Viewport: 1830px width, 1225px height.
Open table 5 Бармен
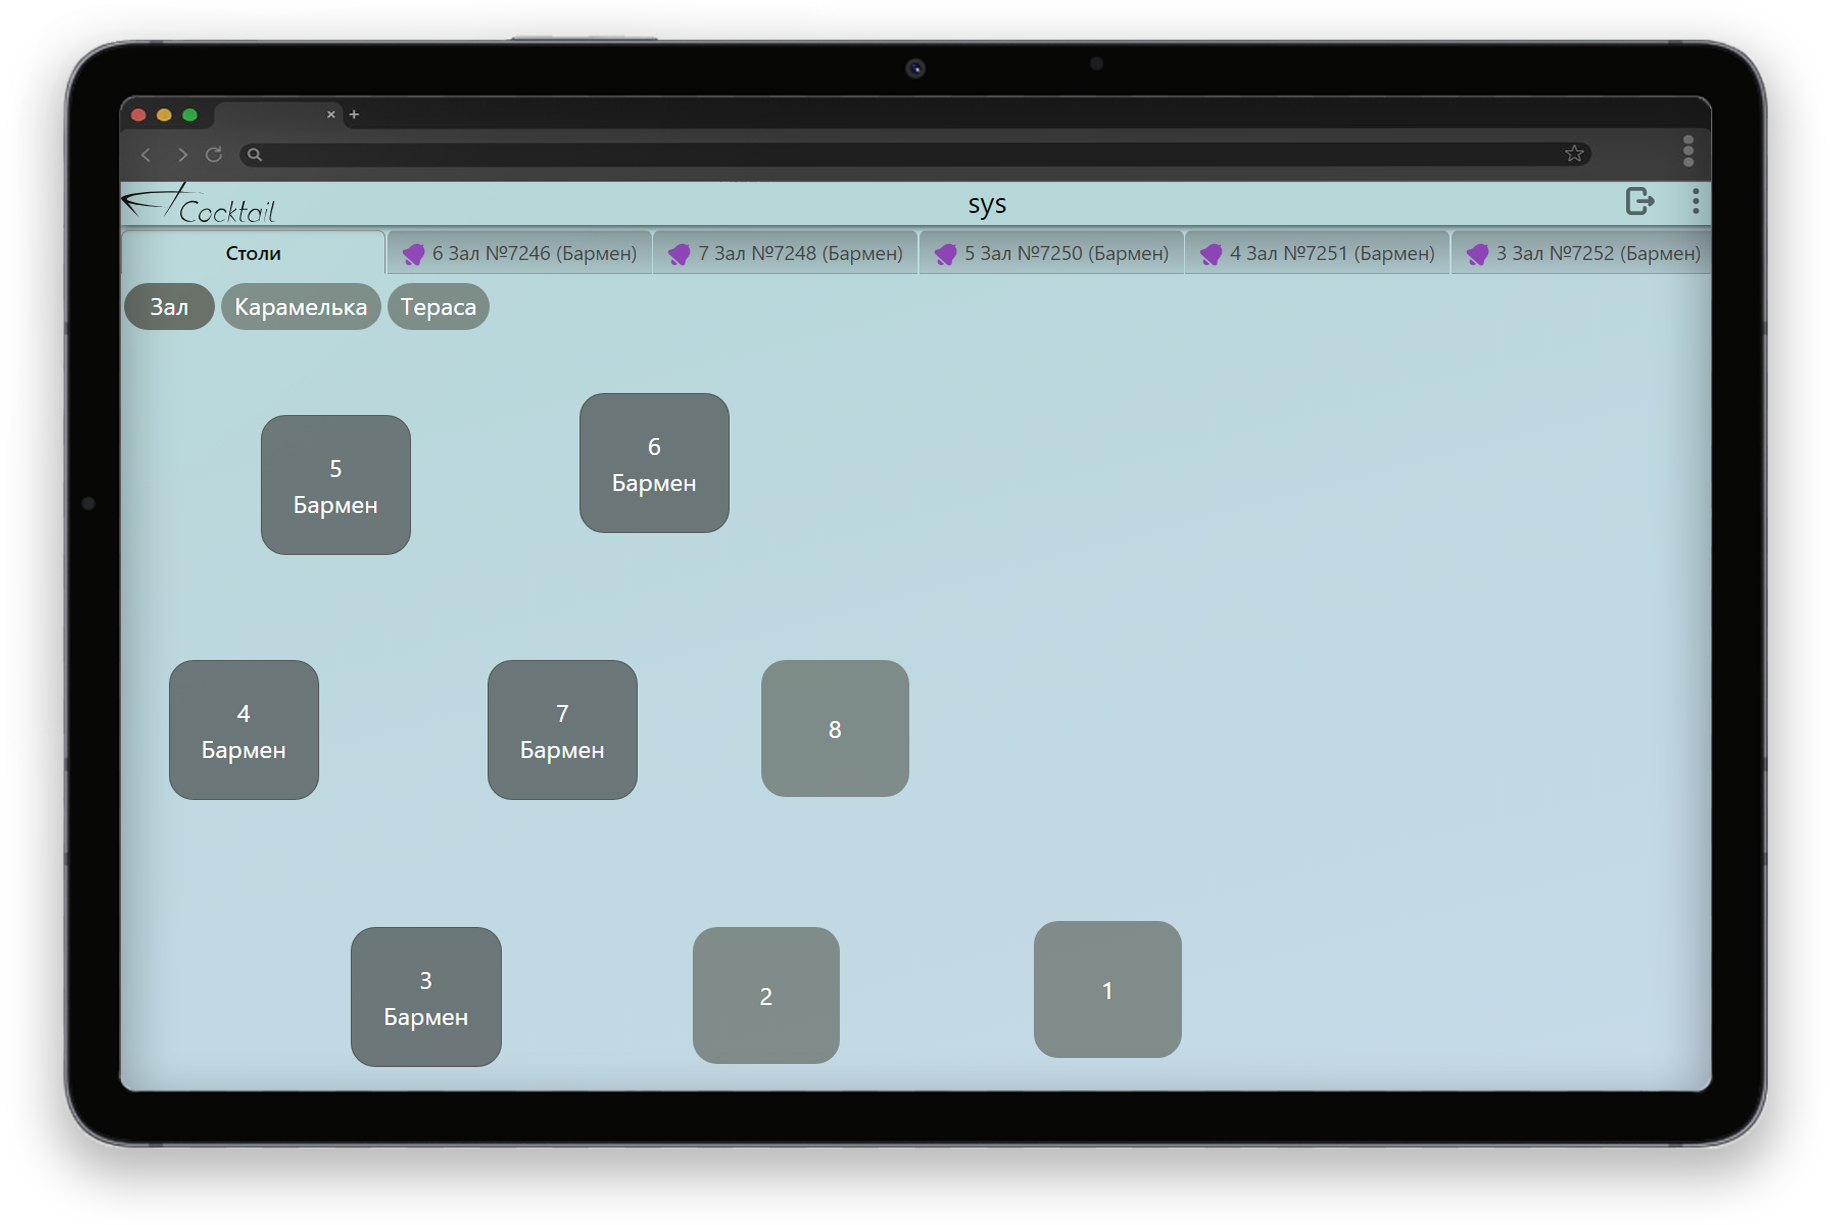pos(336,485)
